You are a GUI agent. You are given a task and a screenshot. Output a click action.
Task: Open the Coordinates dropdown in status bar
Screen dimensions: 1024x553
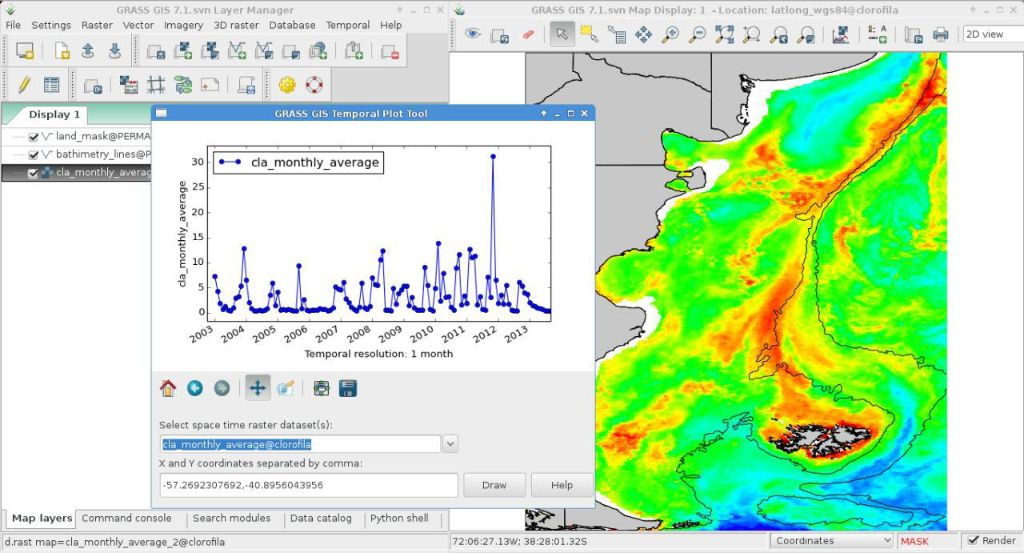tap(832, 541)
